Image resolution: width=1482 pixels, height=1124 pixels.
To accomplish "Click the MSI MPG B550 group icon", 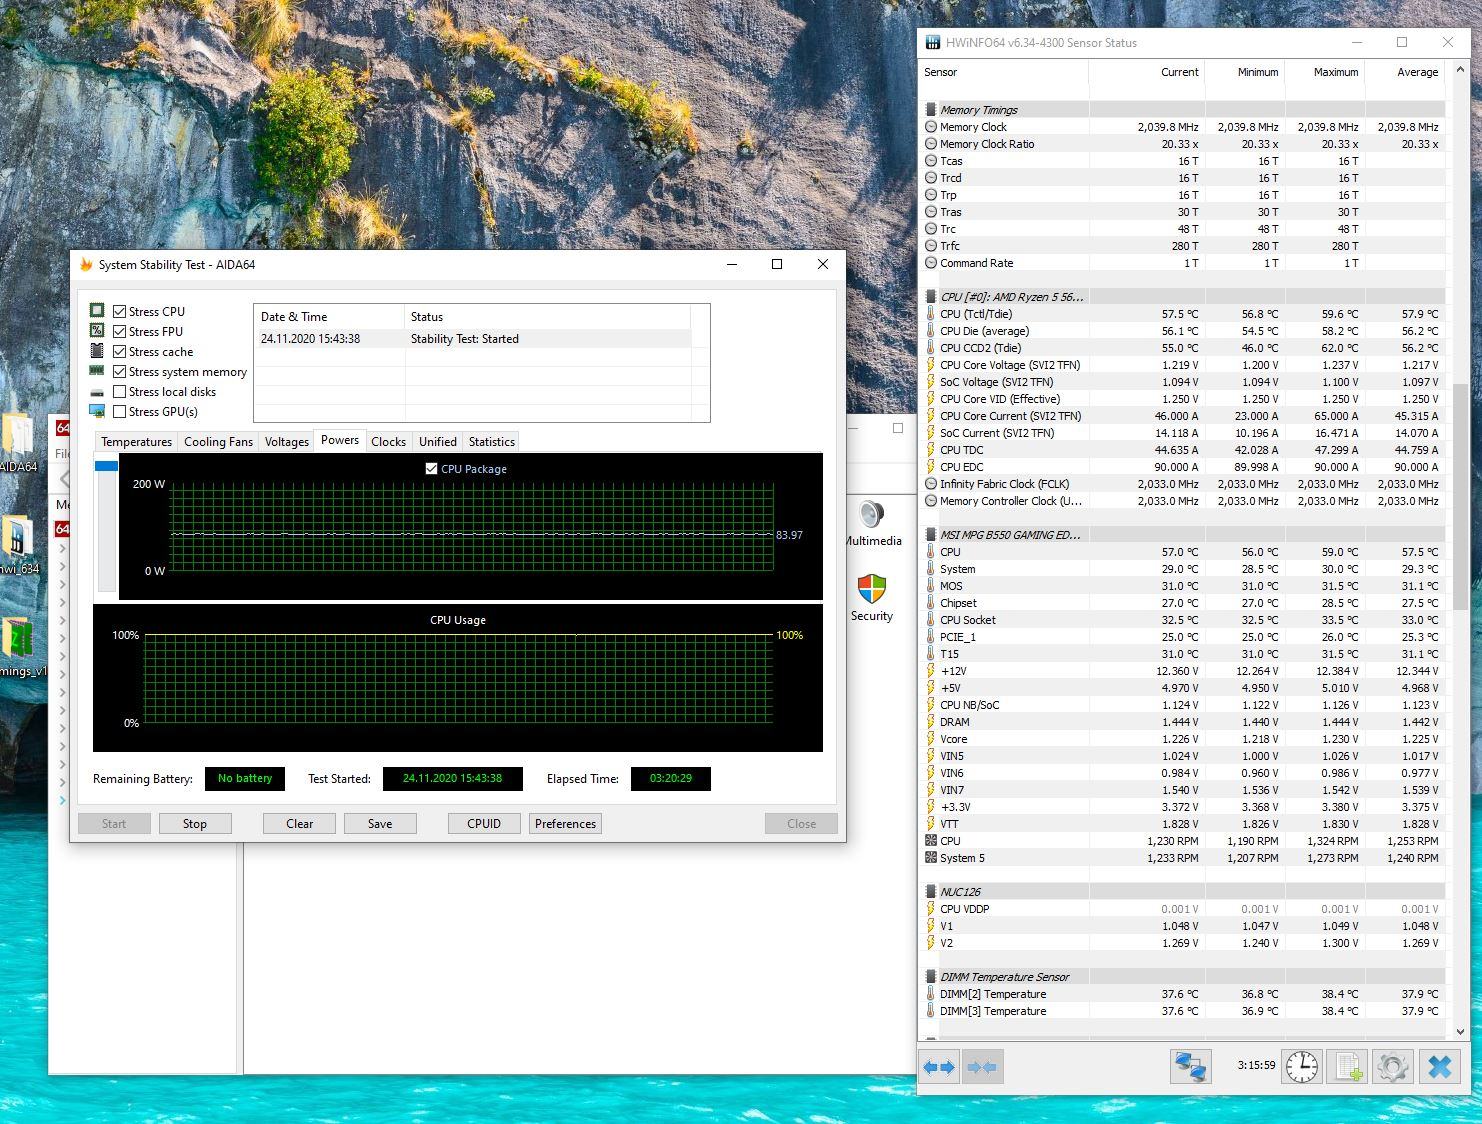I will 931,535.
